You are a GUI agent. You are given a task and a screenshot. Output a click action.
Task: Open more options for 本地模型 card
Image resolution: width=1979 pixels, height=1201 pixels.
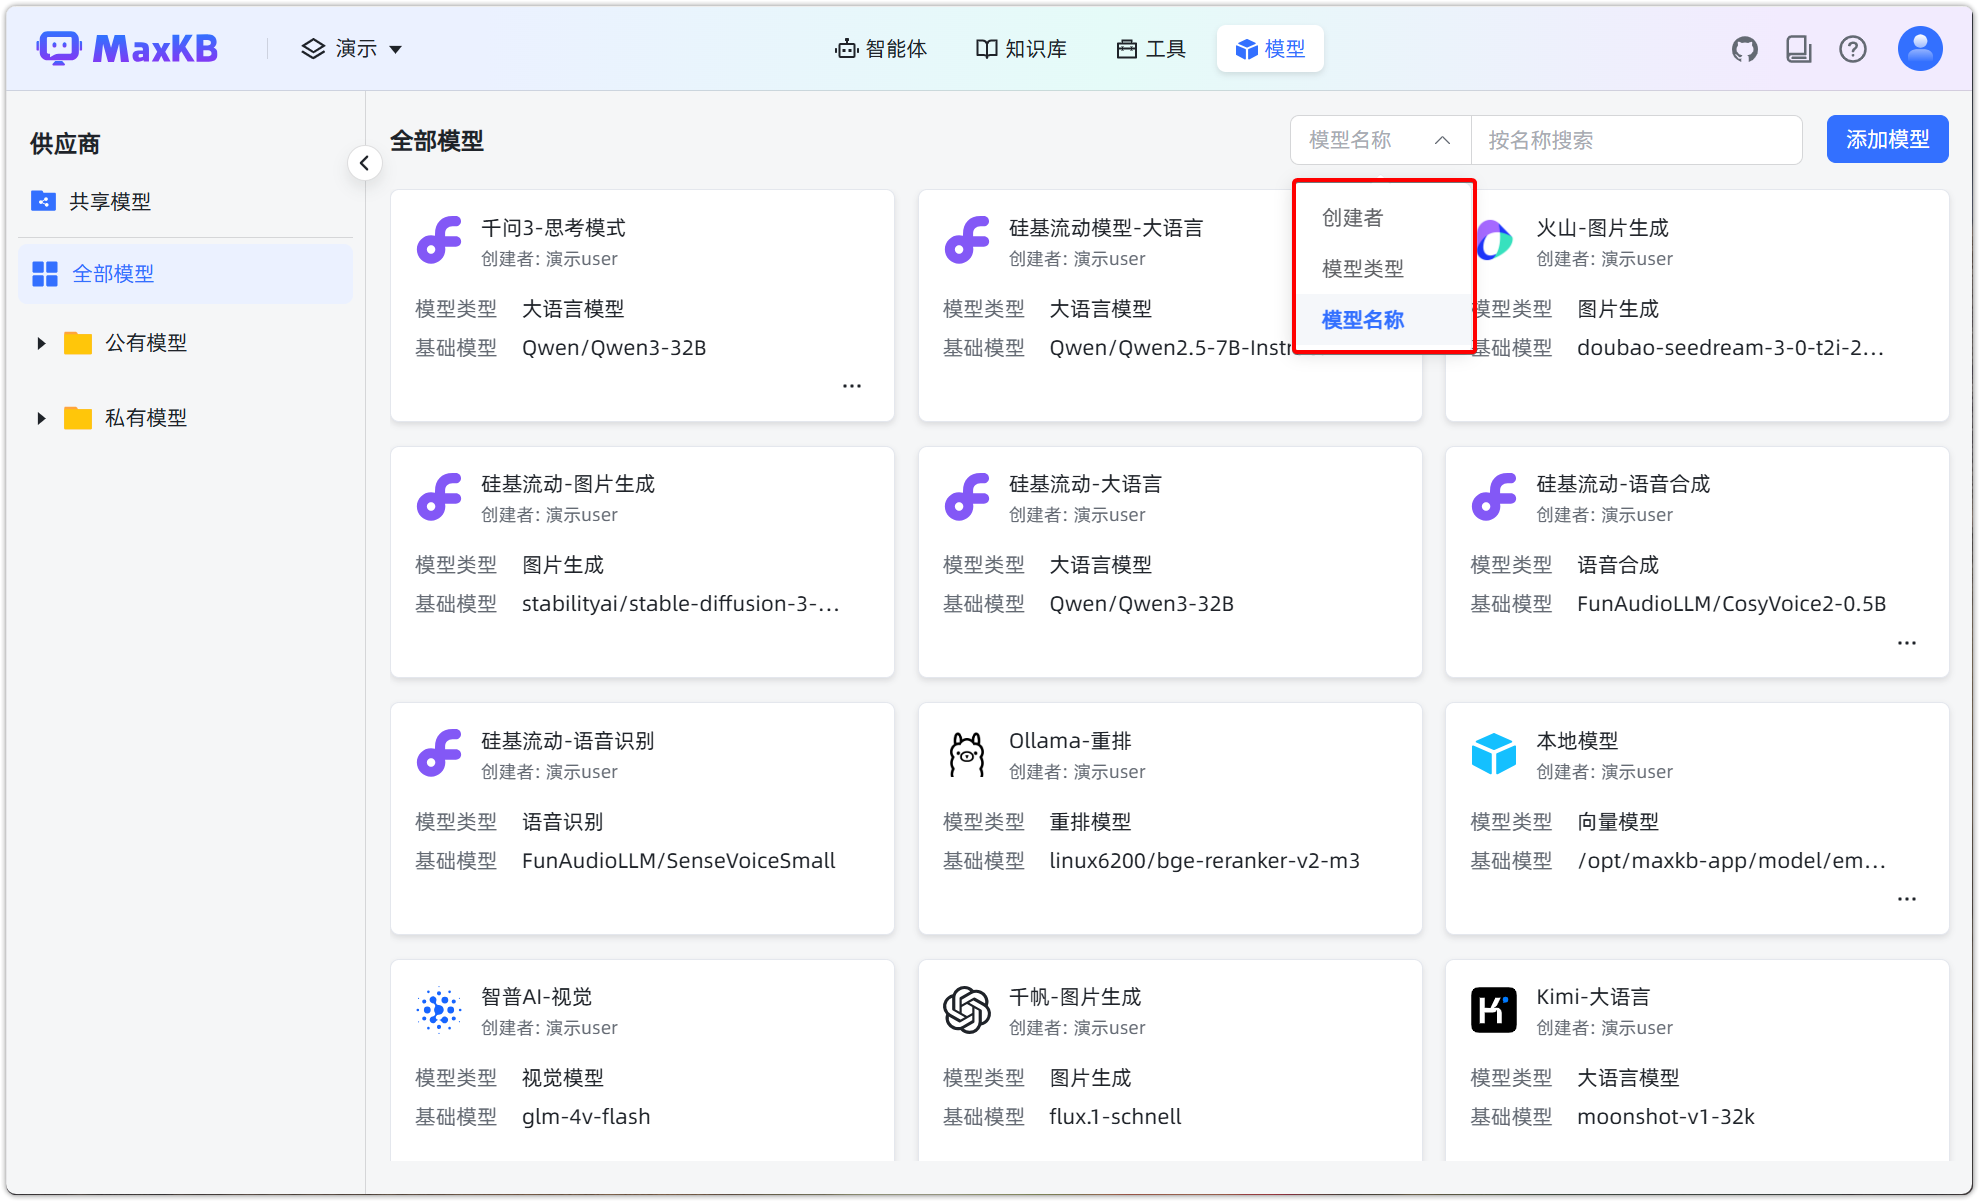[x=1906, y=899]
